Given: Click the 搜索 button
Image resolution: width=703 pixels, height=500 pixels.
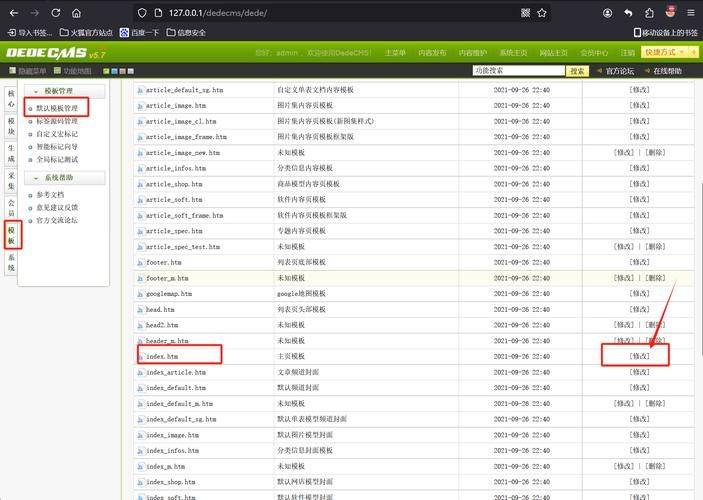Looking at the screenshot, I should [577, 71].
